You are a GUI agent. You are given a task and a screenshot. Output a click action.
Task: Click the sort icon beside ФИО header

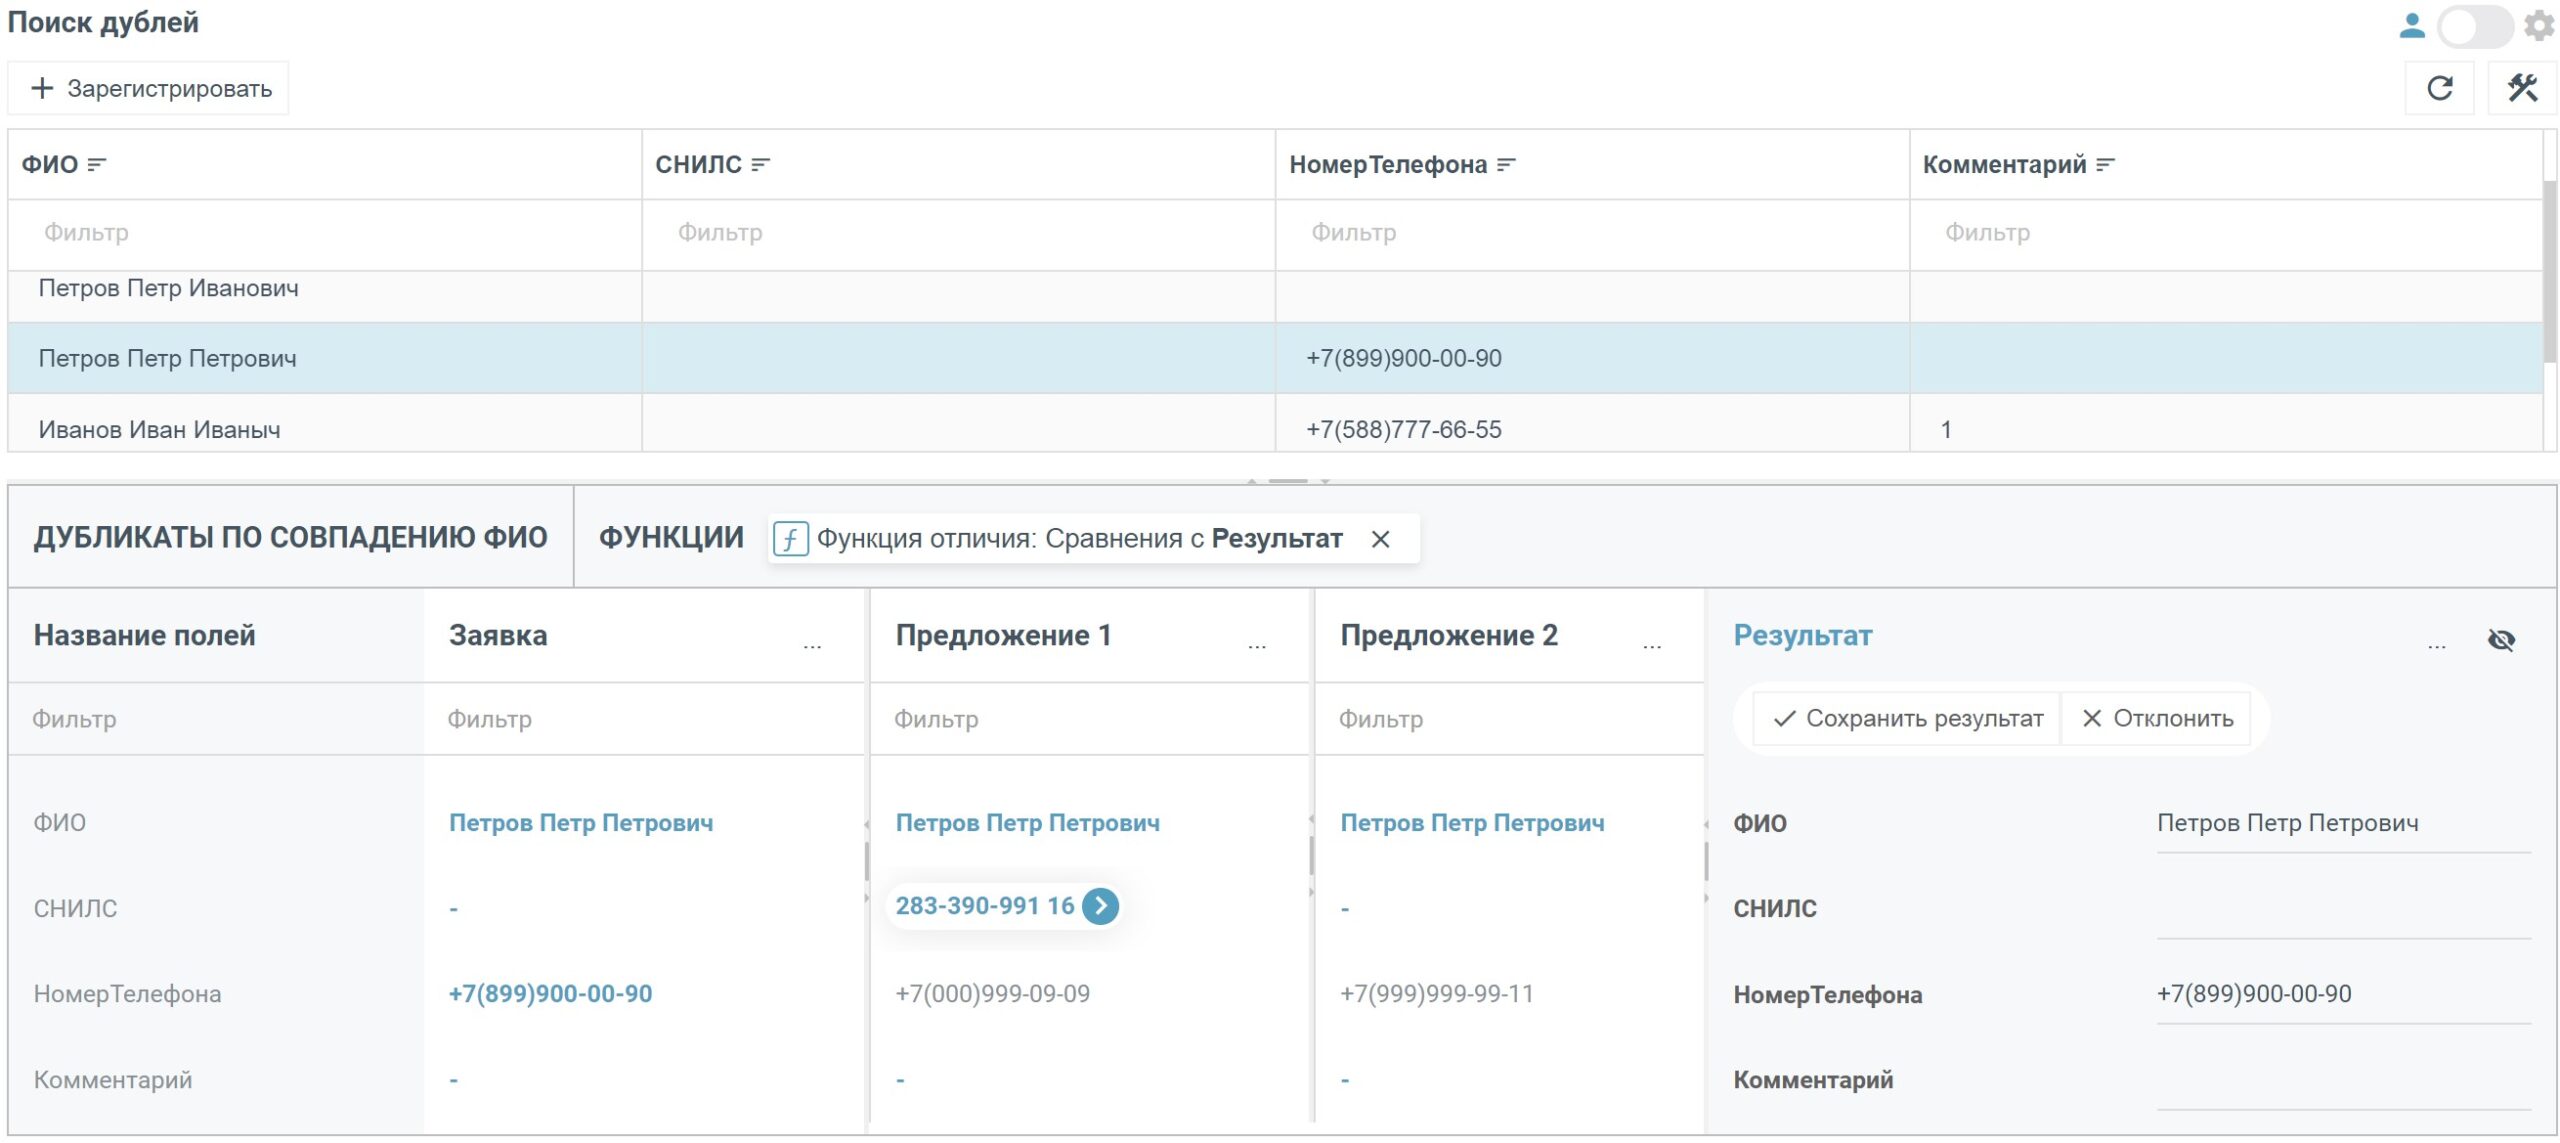(97, 165)
